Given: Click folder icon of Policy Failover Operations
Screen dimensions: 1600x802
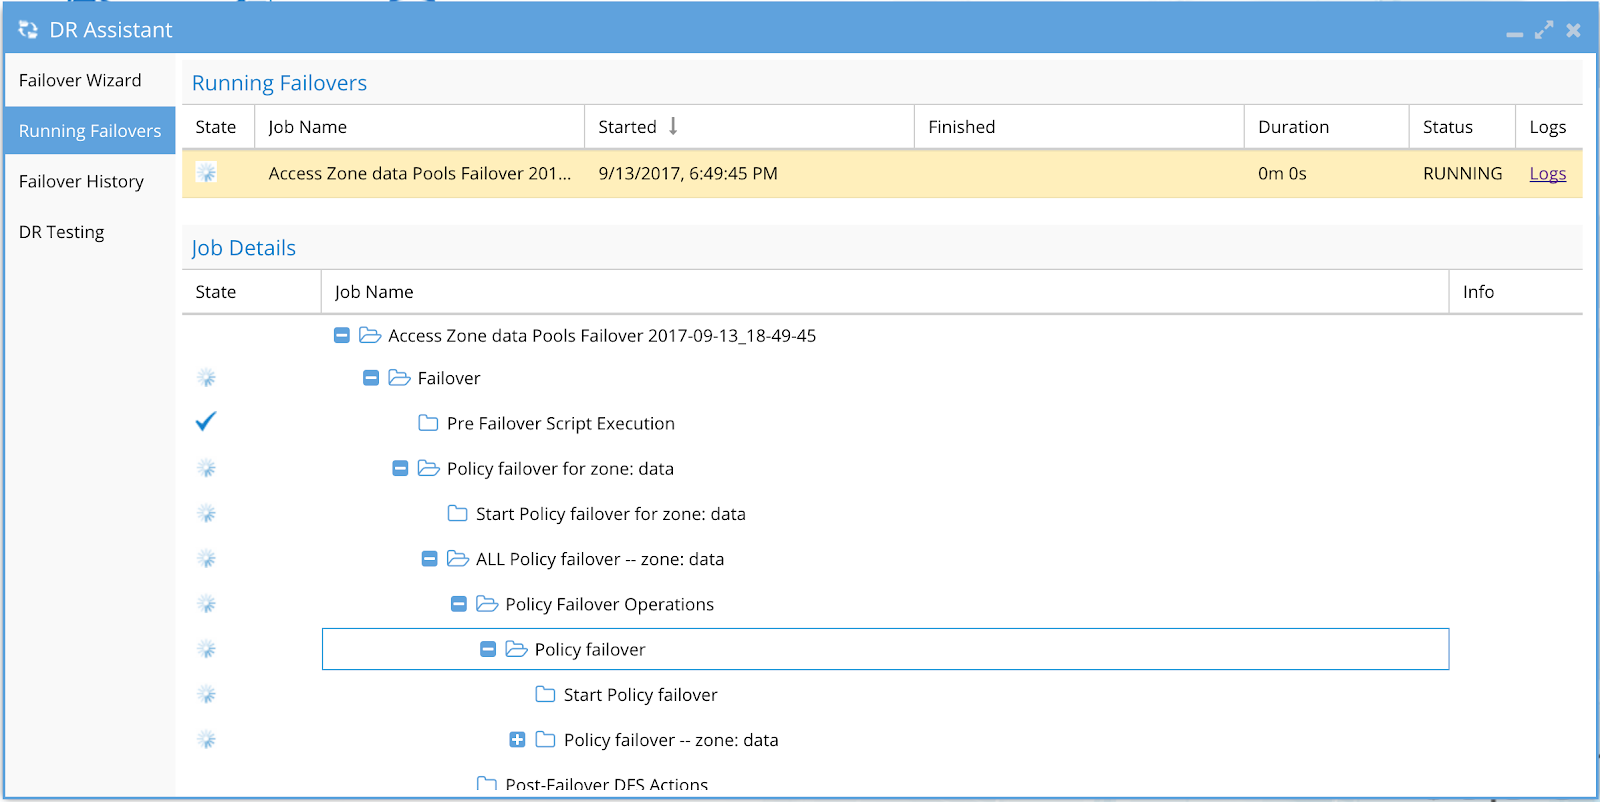Looking at the screenshot, I should [x=487, y=603].
